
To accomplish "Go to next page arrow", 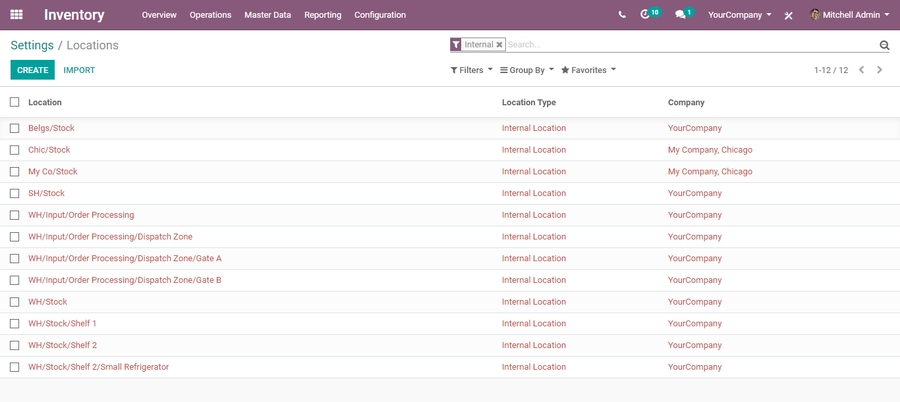I will click(880, 70).
